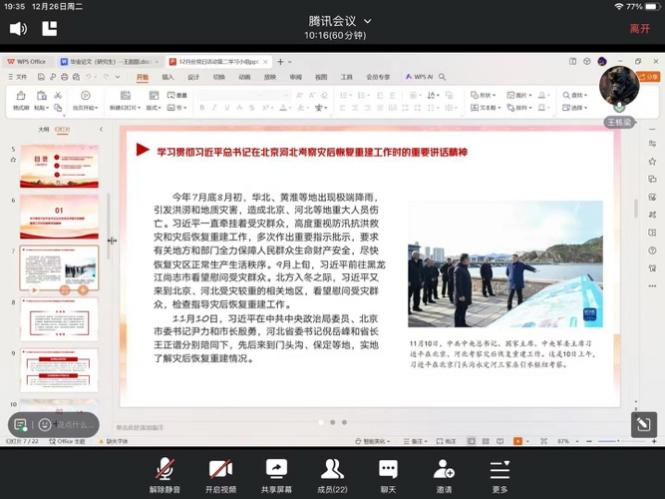
Task: Collapse the slide outline panel arrow
Action: coord(101,129)
